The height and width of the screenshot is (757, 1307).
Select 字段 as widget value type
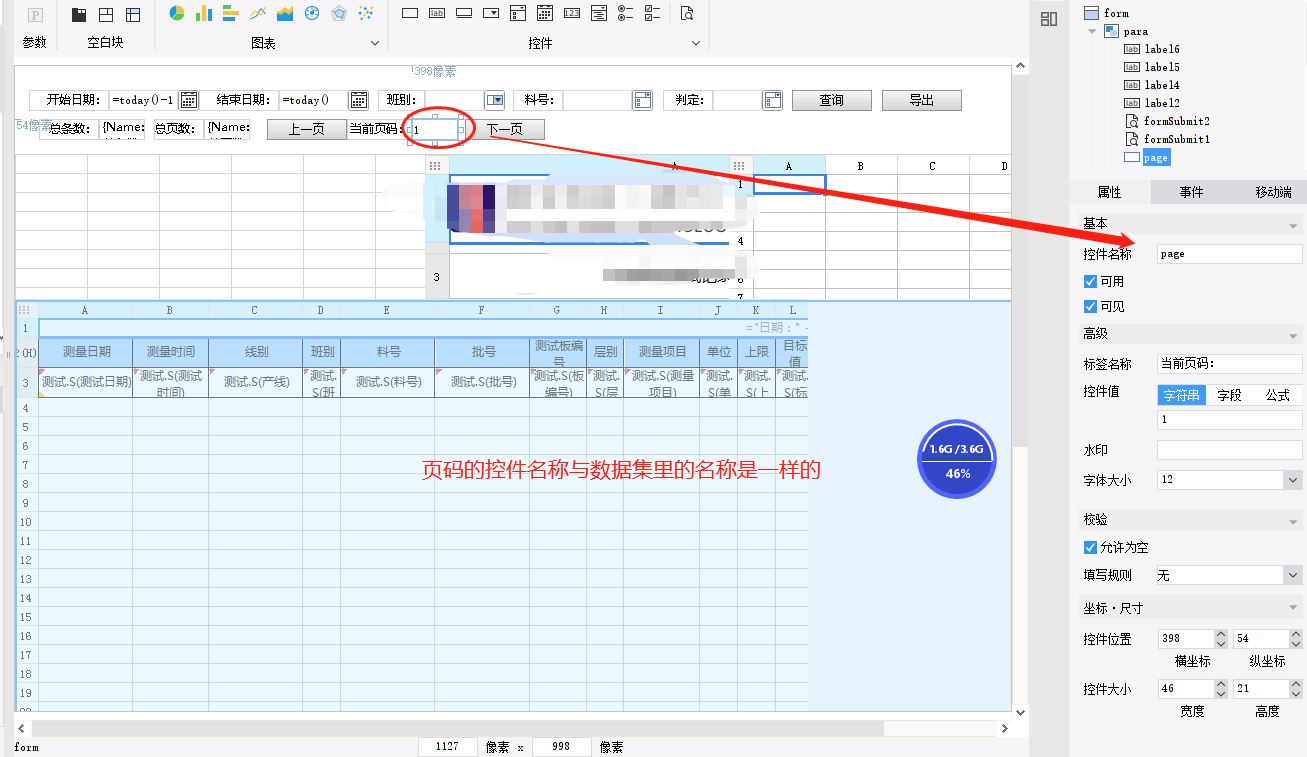1229,395
